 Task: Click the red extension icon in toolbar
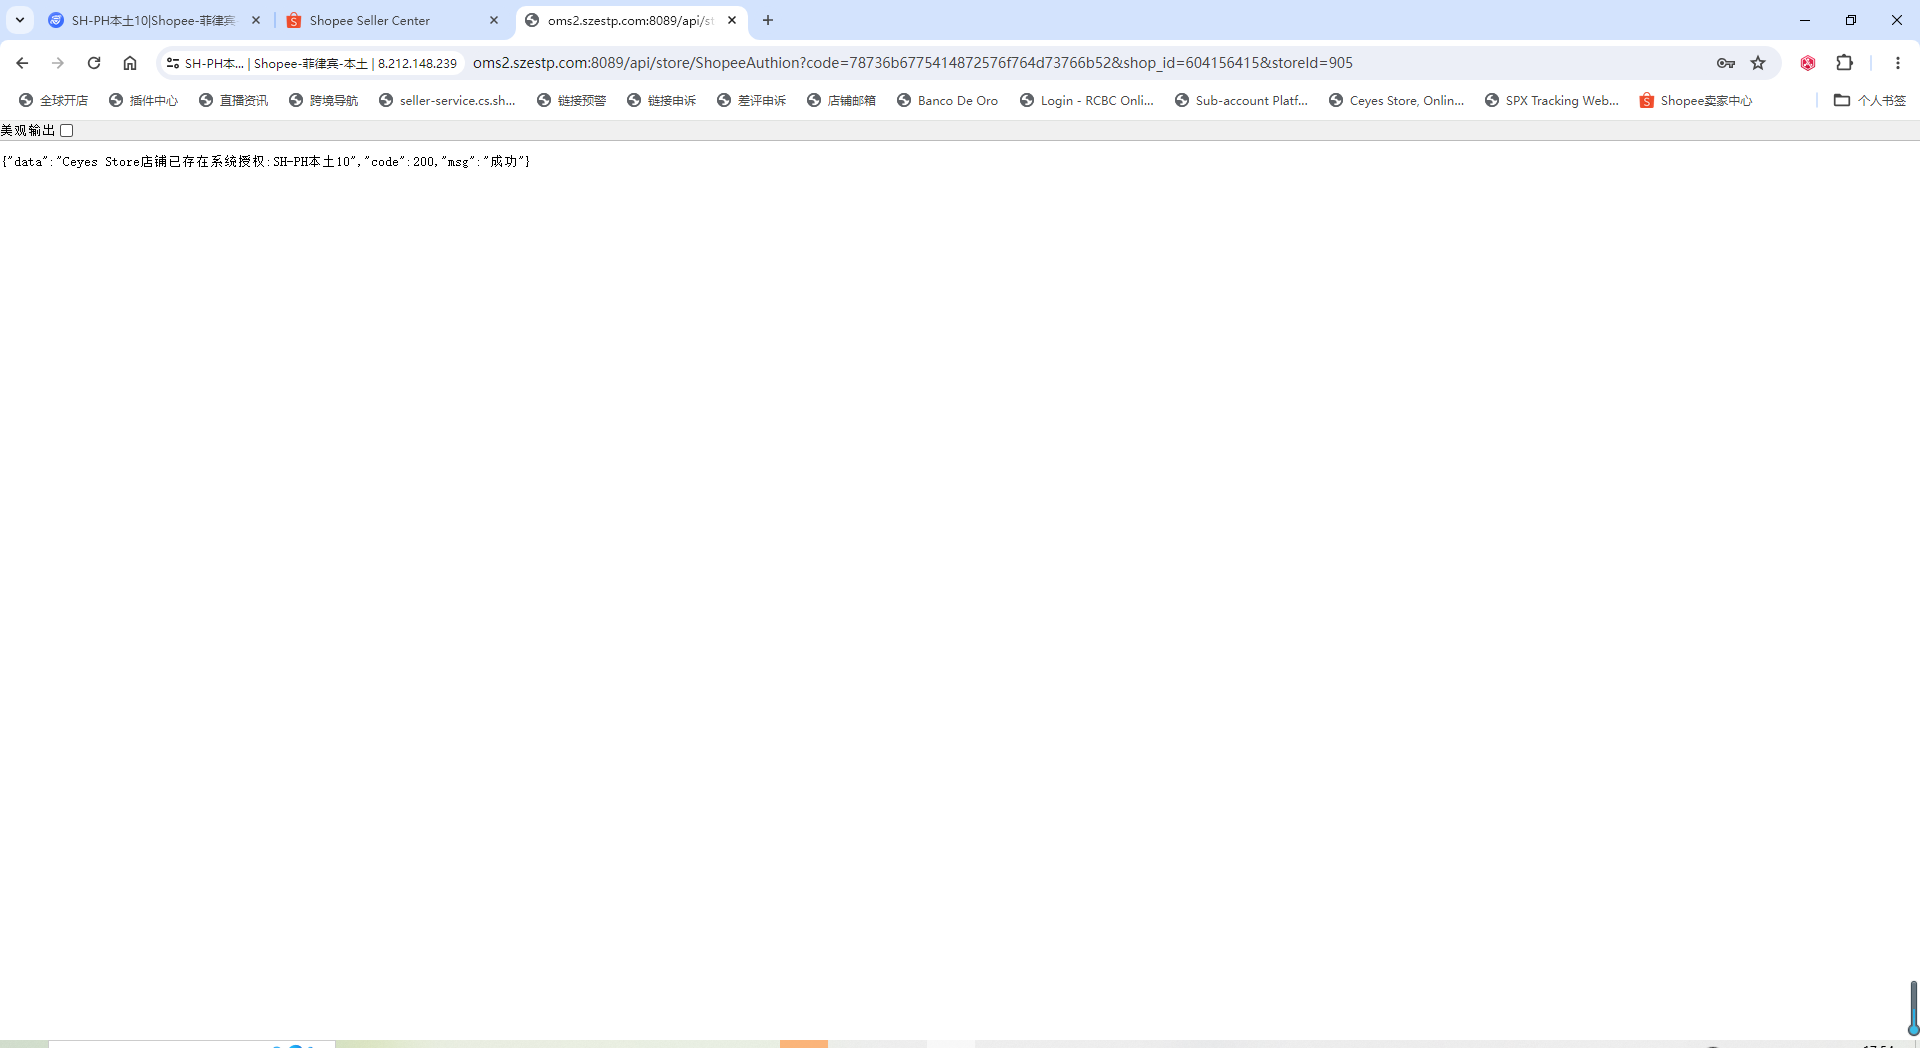(x=1808, y=63)
